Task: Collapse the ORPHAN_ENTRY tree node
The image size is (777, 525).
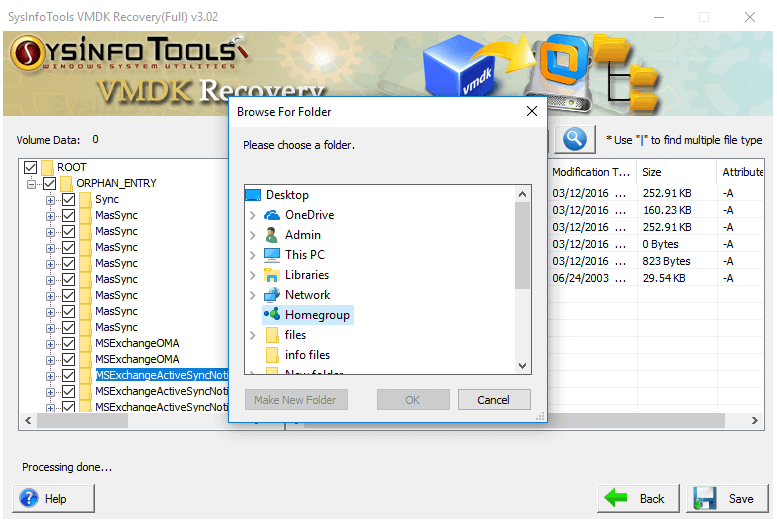Action: click(31, 184)
